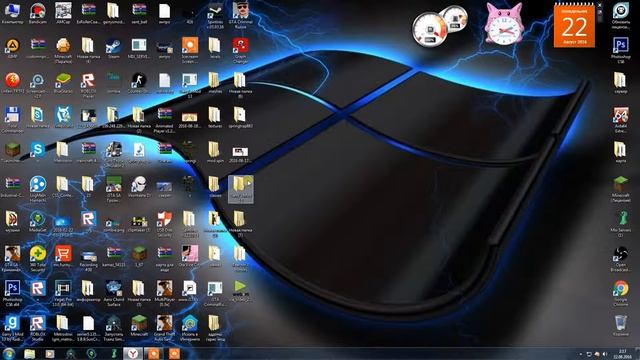Open the GTA Criminal Russia shortcut
The height and width of the screenshot is (360, 640).
240,15
